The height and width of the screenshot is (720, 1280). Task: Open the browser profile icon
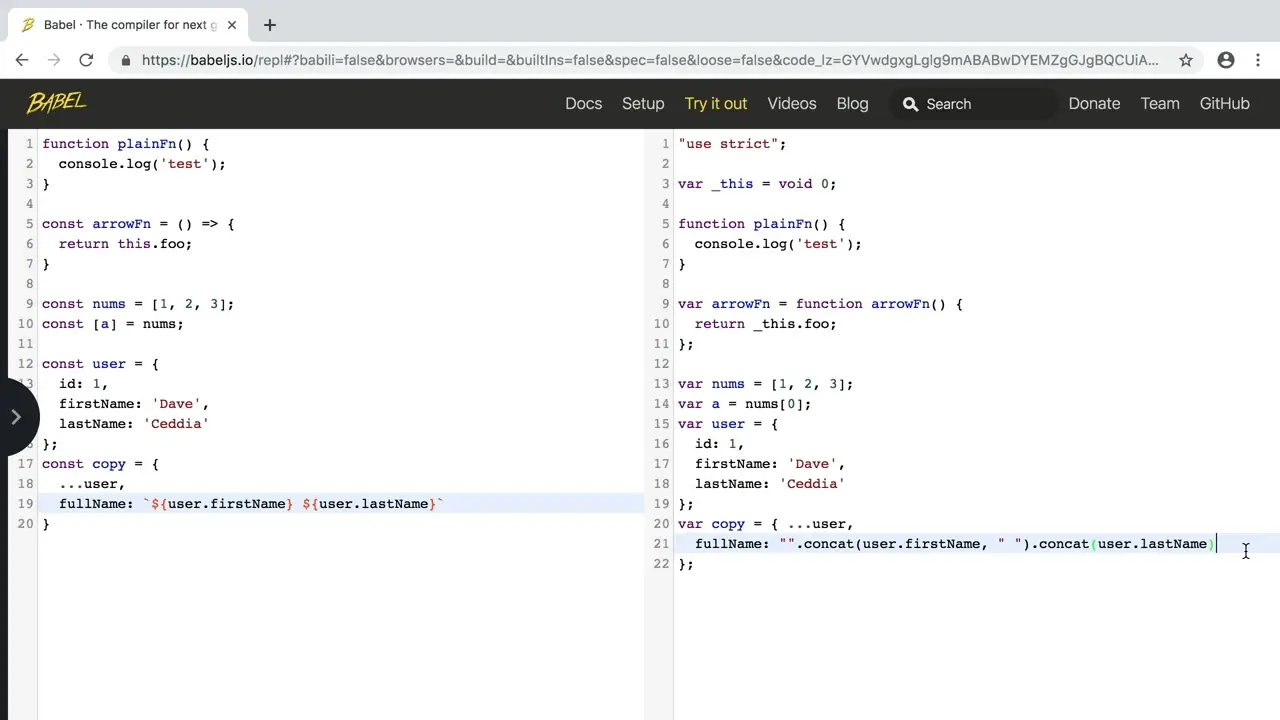tap(1226, 60)
